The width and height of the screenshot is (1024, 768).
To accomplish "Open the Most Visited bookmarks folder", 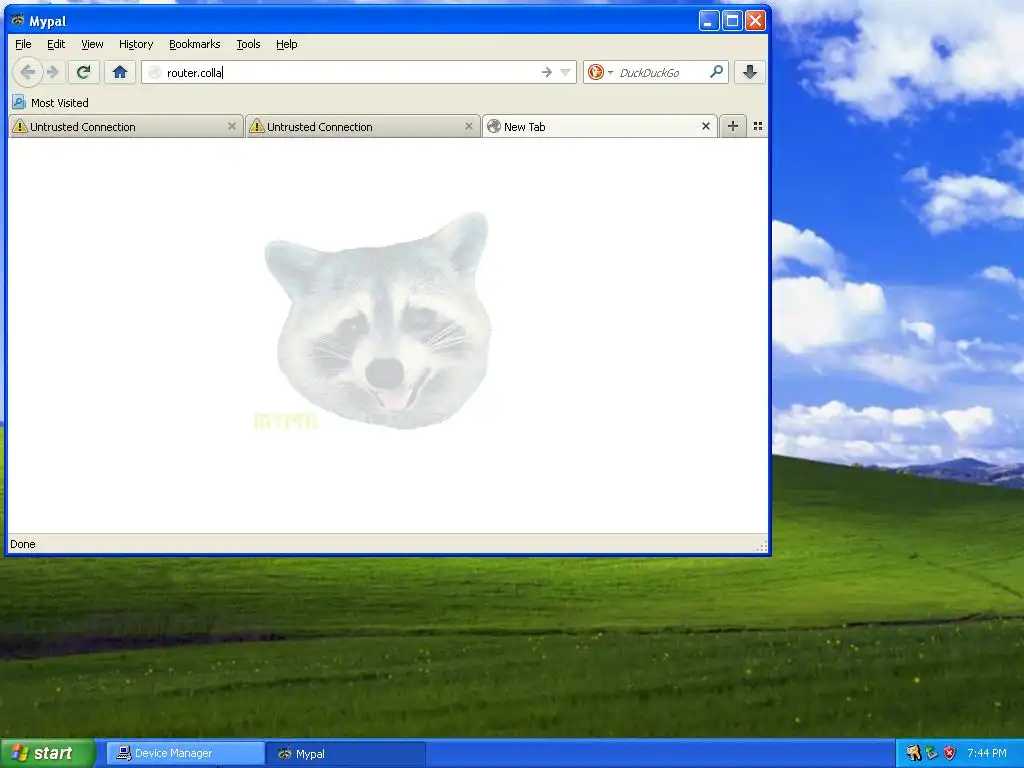I will point(51,103).
